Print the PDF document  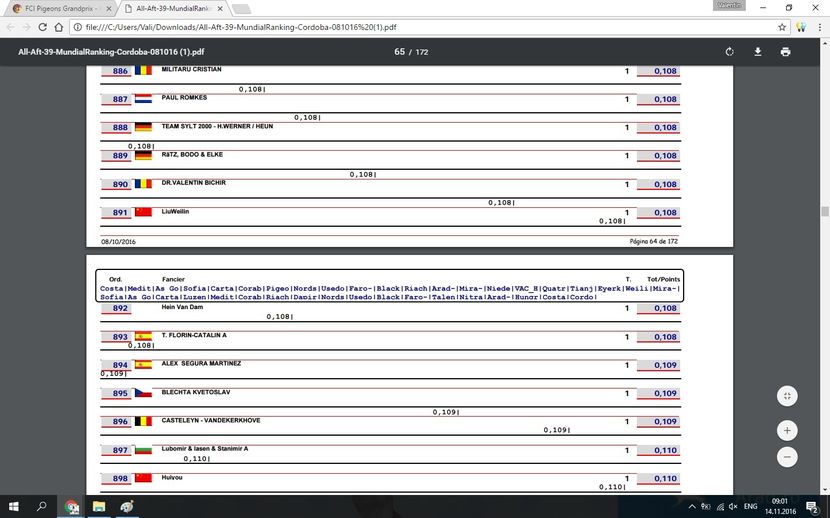click(785, 52)
